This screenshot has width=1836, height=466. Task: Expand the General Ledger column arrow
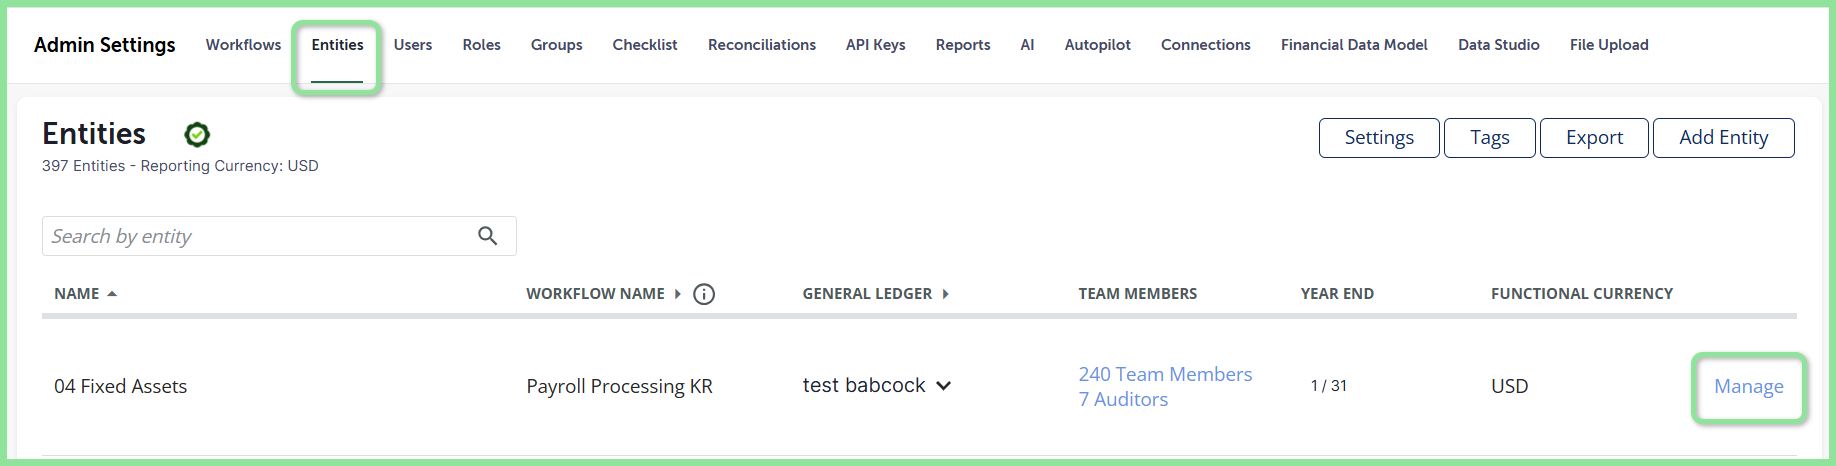tap(945, 294)
